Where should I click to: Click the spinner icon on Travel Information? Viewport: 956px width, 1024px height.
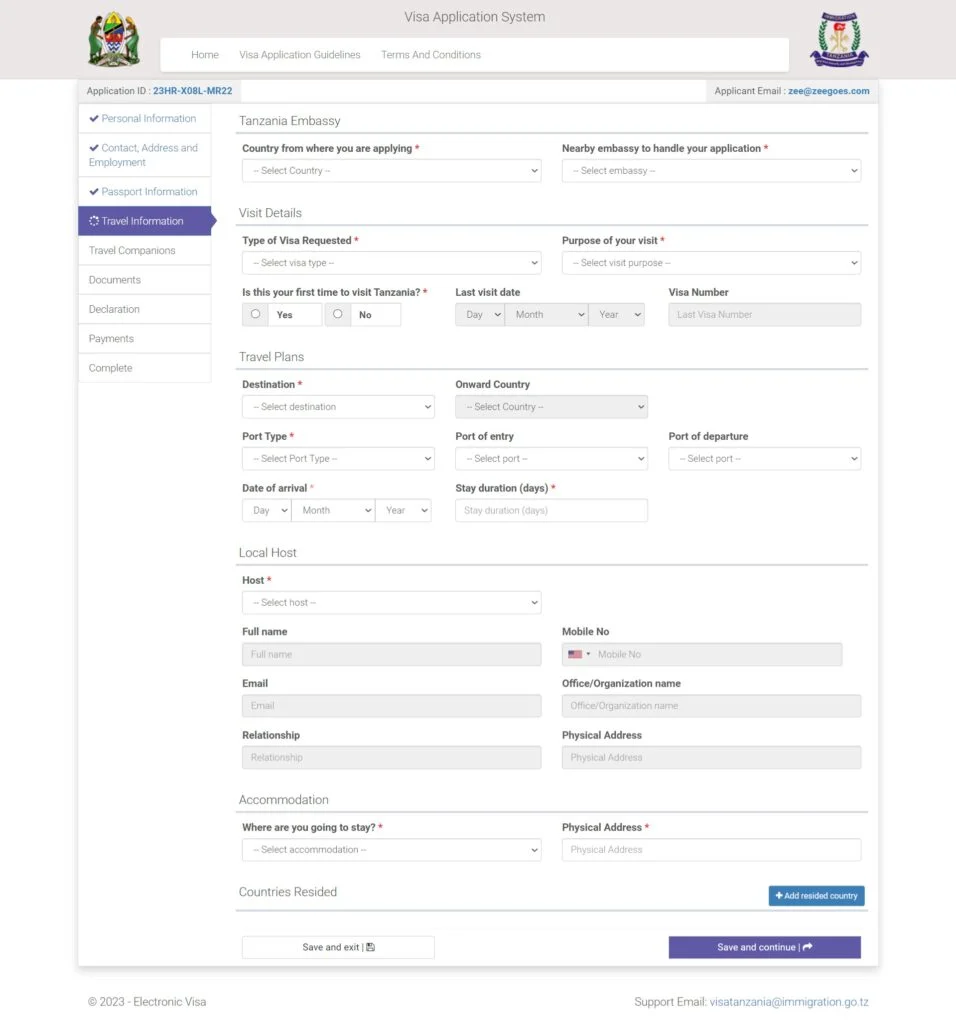(94, 221)
